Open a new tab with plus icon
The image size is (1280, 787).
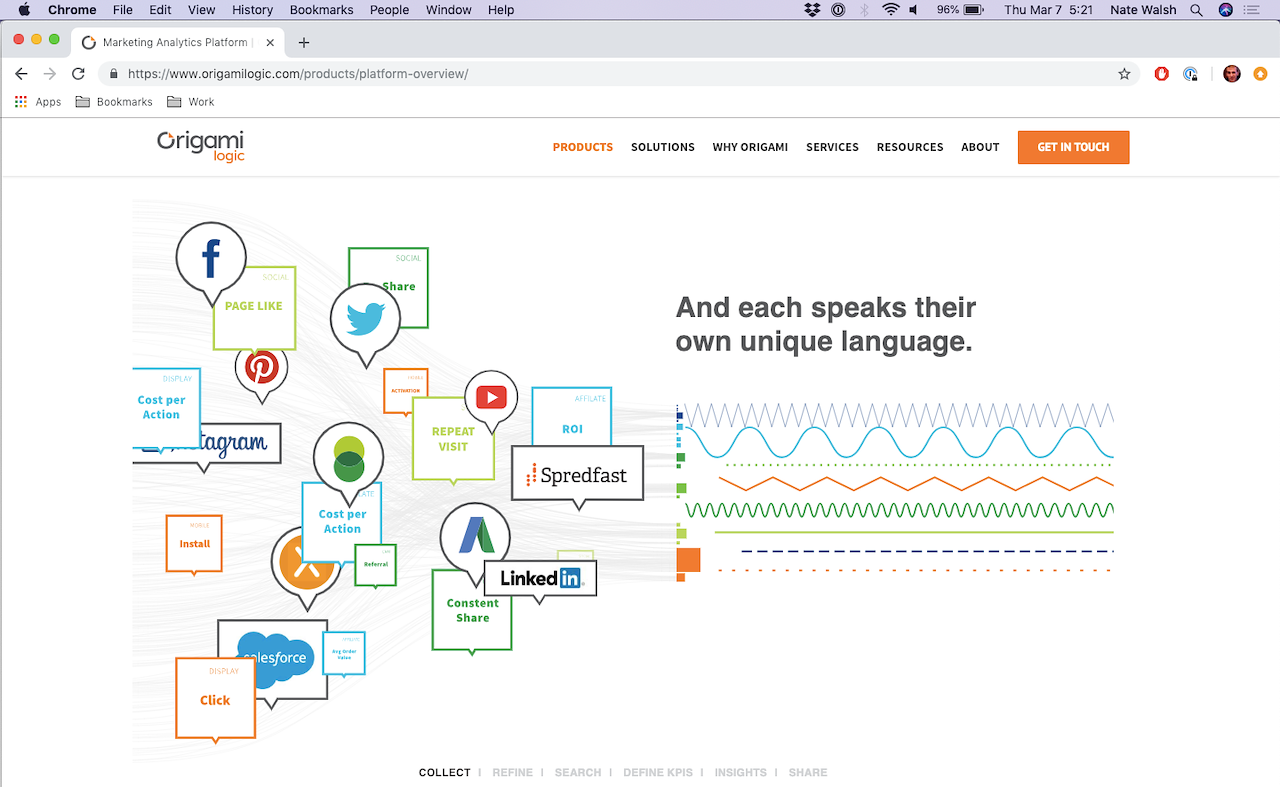pos(304,42)
